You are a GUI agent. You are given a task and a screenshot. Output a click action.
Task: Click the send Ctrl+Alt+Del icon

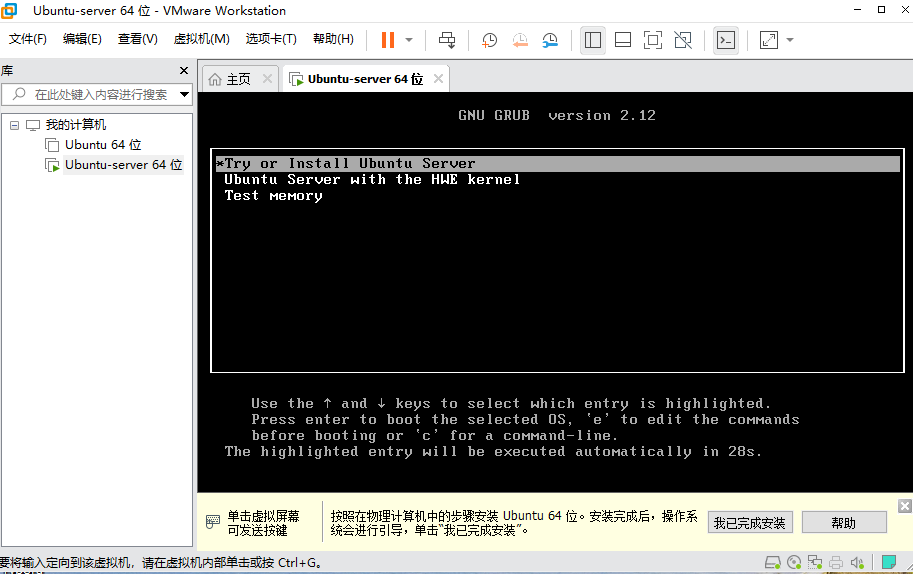[447, 40]
